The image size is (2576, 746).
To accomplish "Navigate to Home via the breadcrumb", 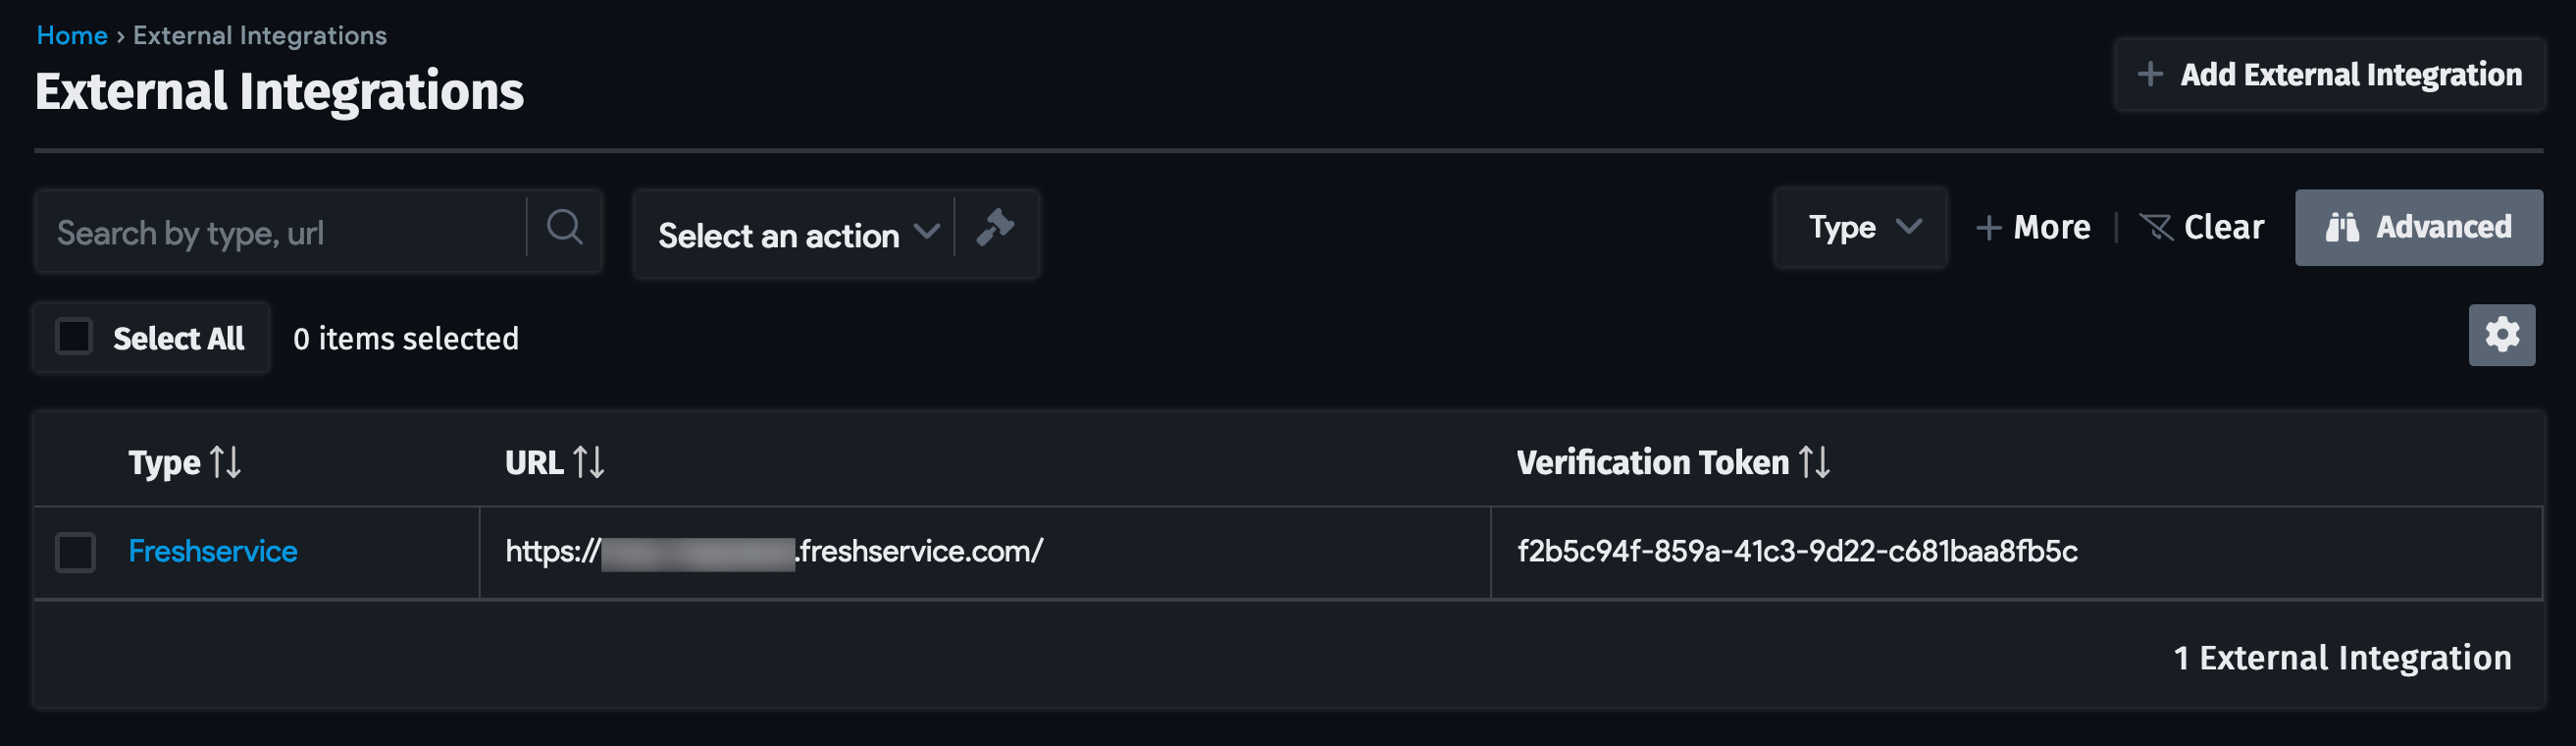I will 71,34.
